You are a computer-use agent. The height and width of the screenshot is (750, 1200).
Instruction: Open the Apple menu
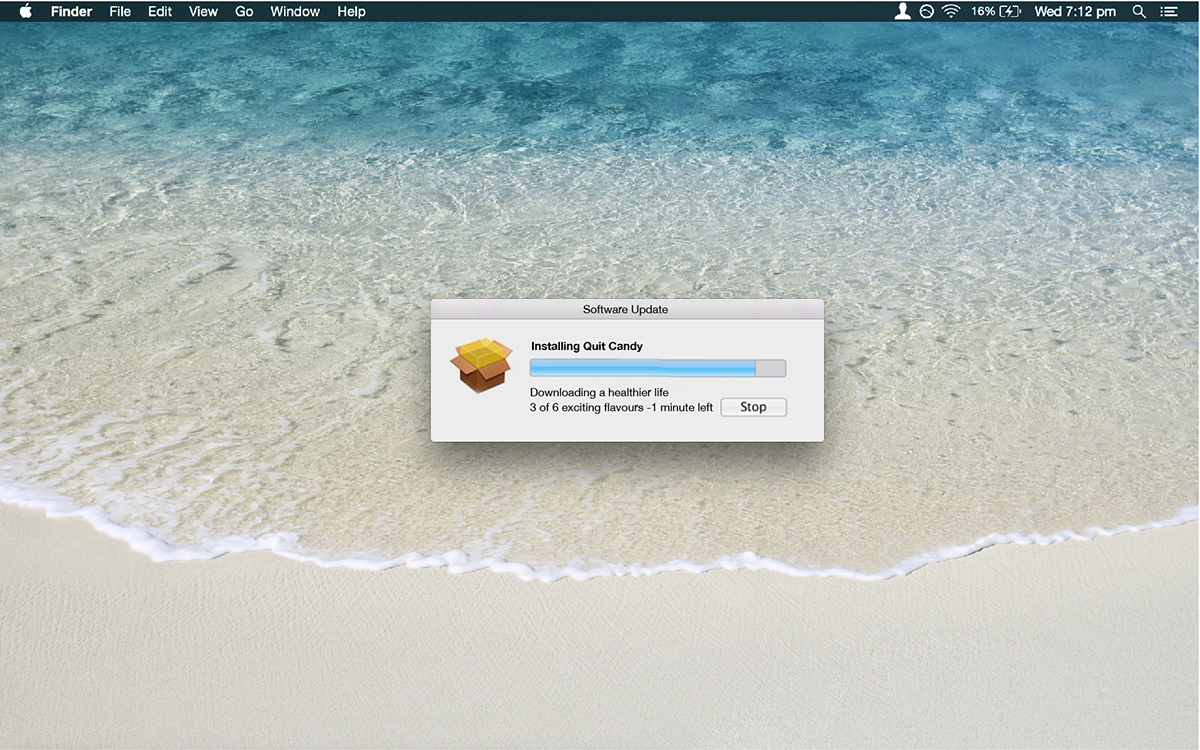tap(25, 11)
